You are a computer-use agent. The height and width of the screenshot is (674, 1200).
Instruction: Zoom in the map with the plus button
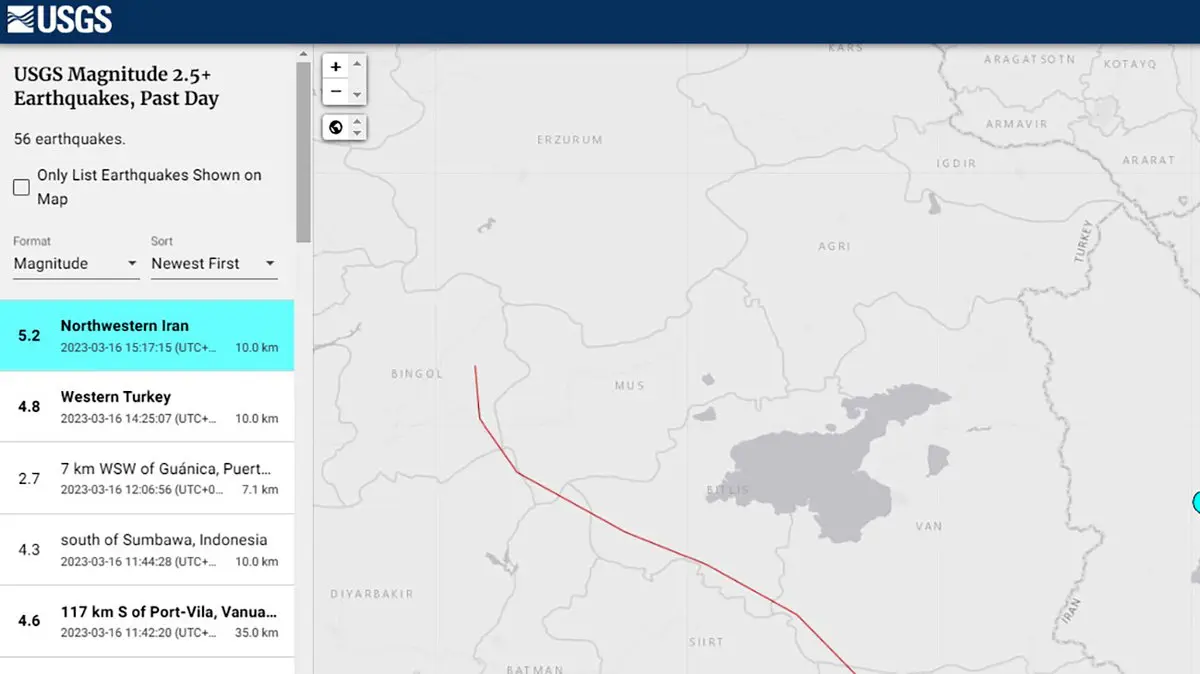pyautogui.click(x=336, y=67)
